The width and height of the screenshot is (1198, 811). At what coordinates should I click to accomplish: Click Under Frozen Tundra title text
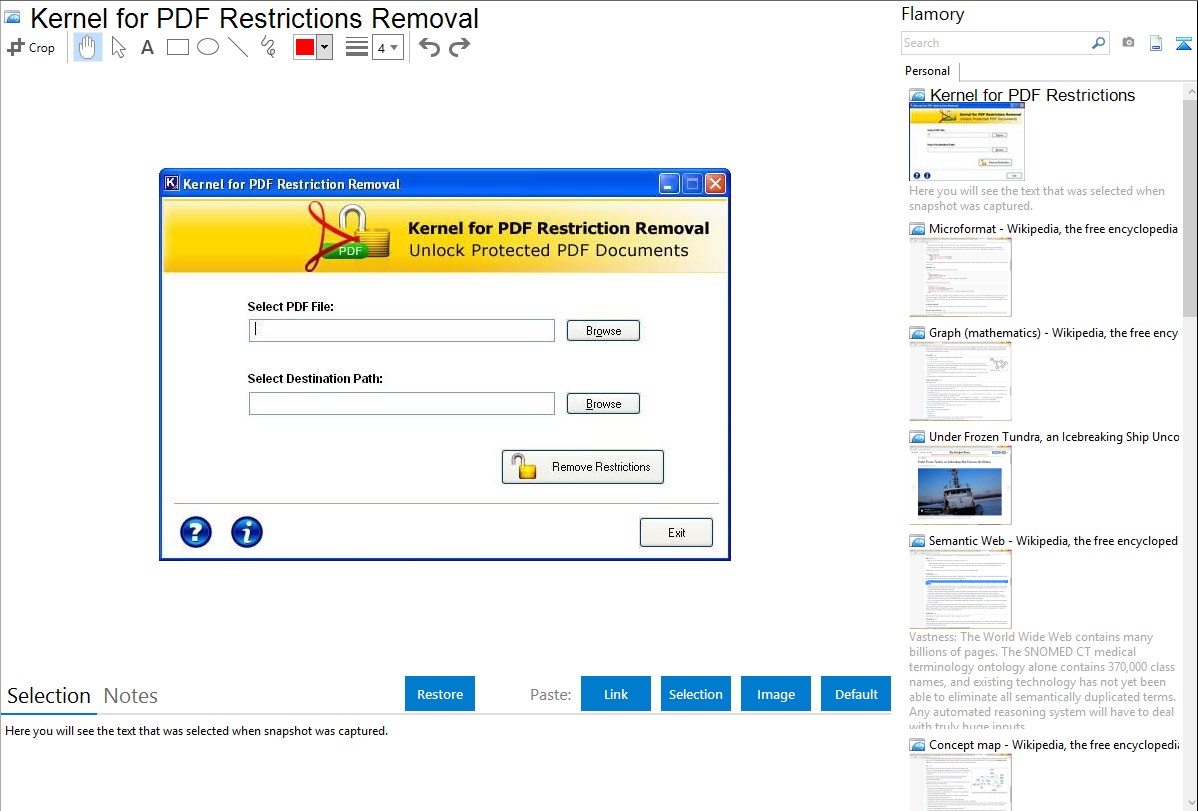click(1054, 436)
